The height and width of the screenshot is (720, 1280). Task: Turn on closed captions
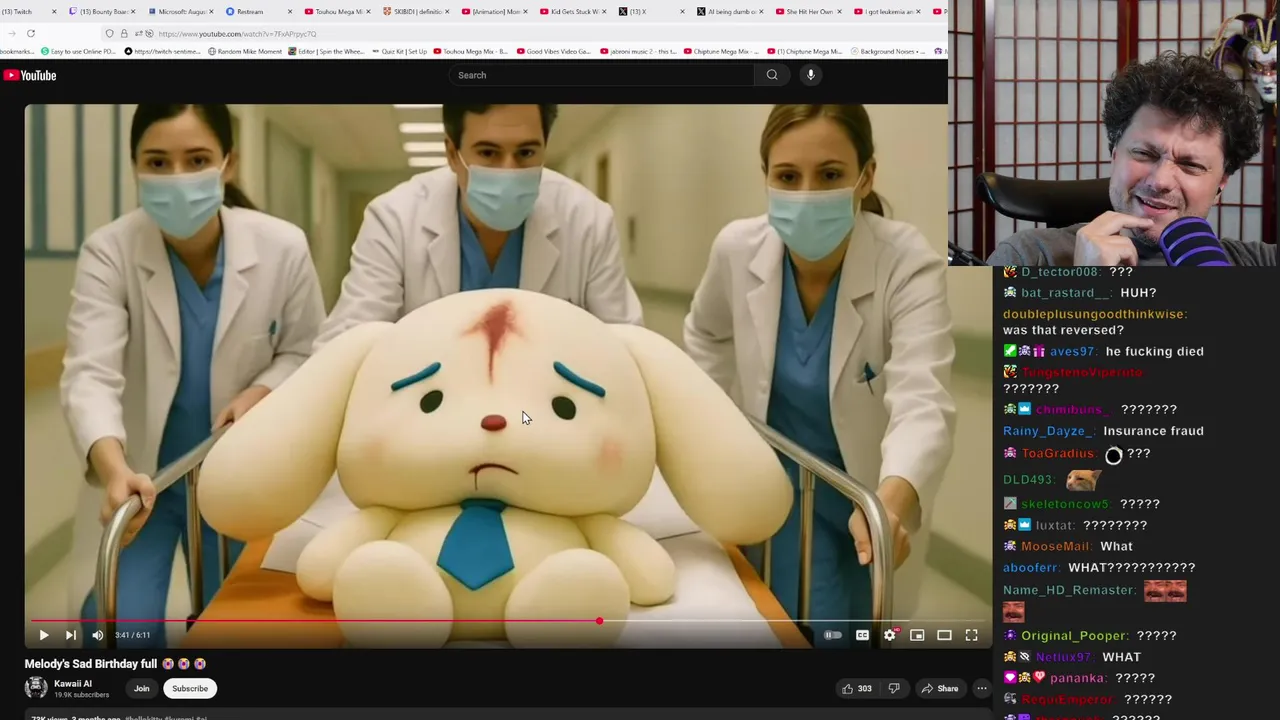[x=862, y=635]
